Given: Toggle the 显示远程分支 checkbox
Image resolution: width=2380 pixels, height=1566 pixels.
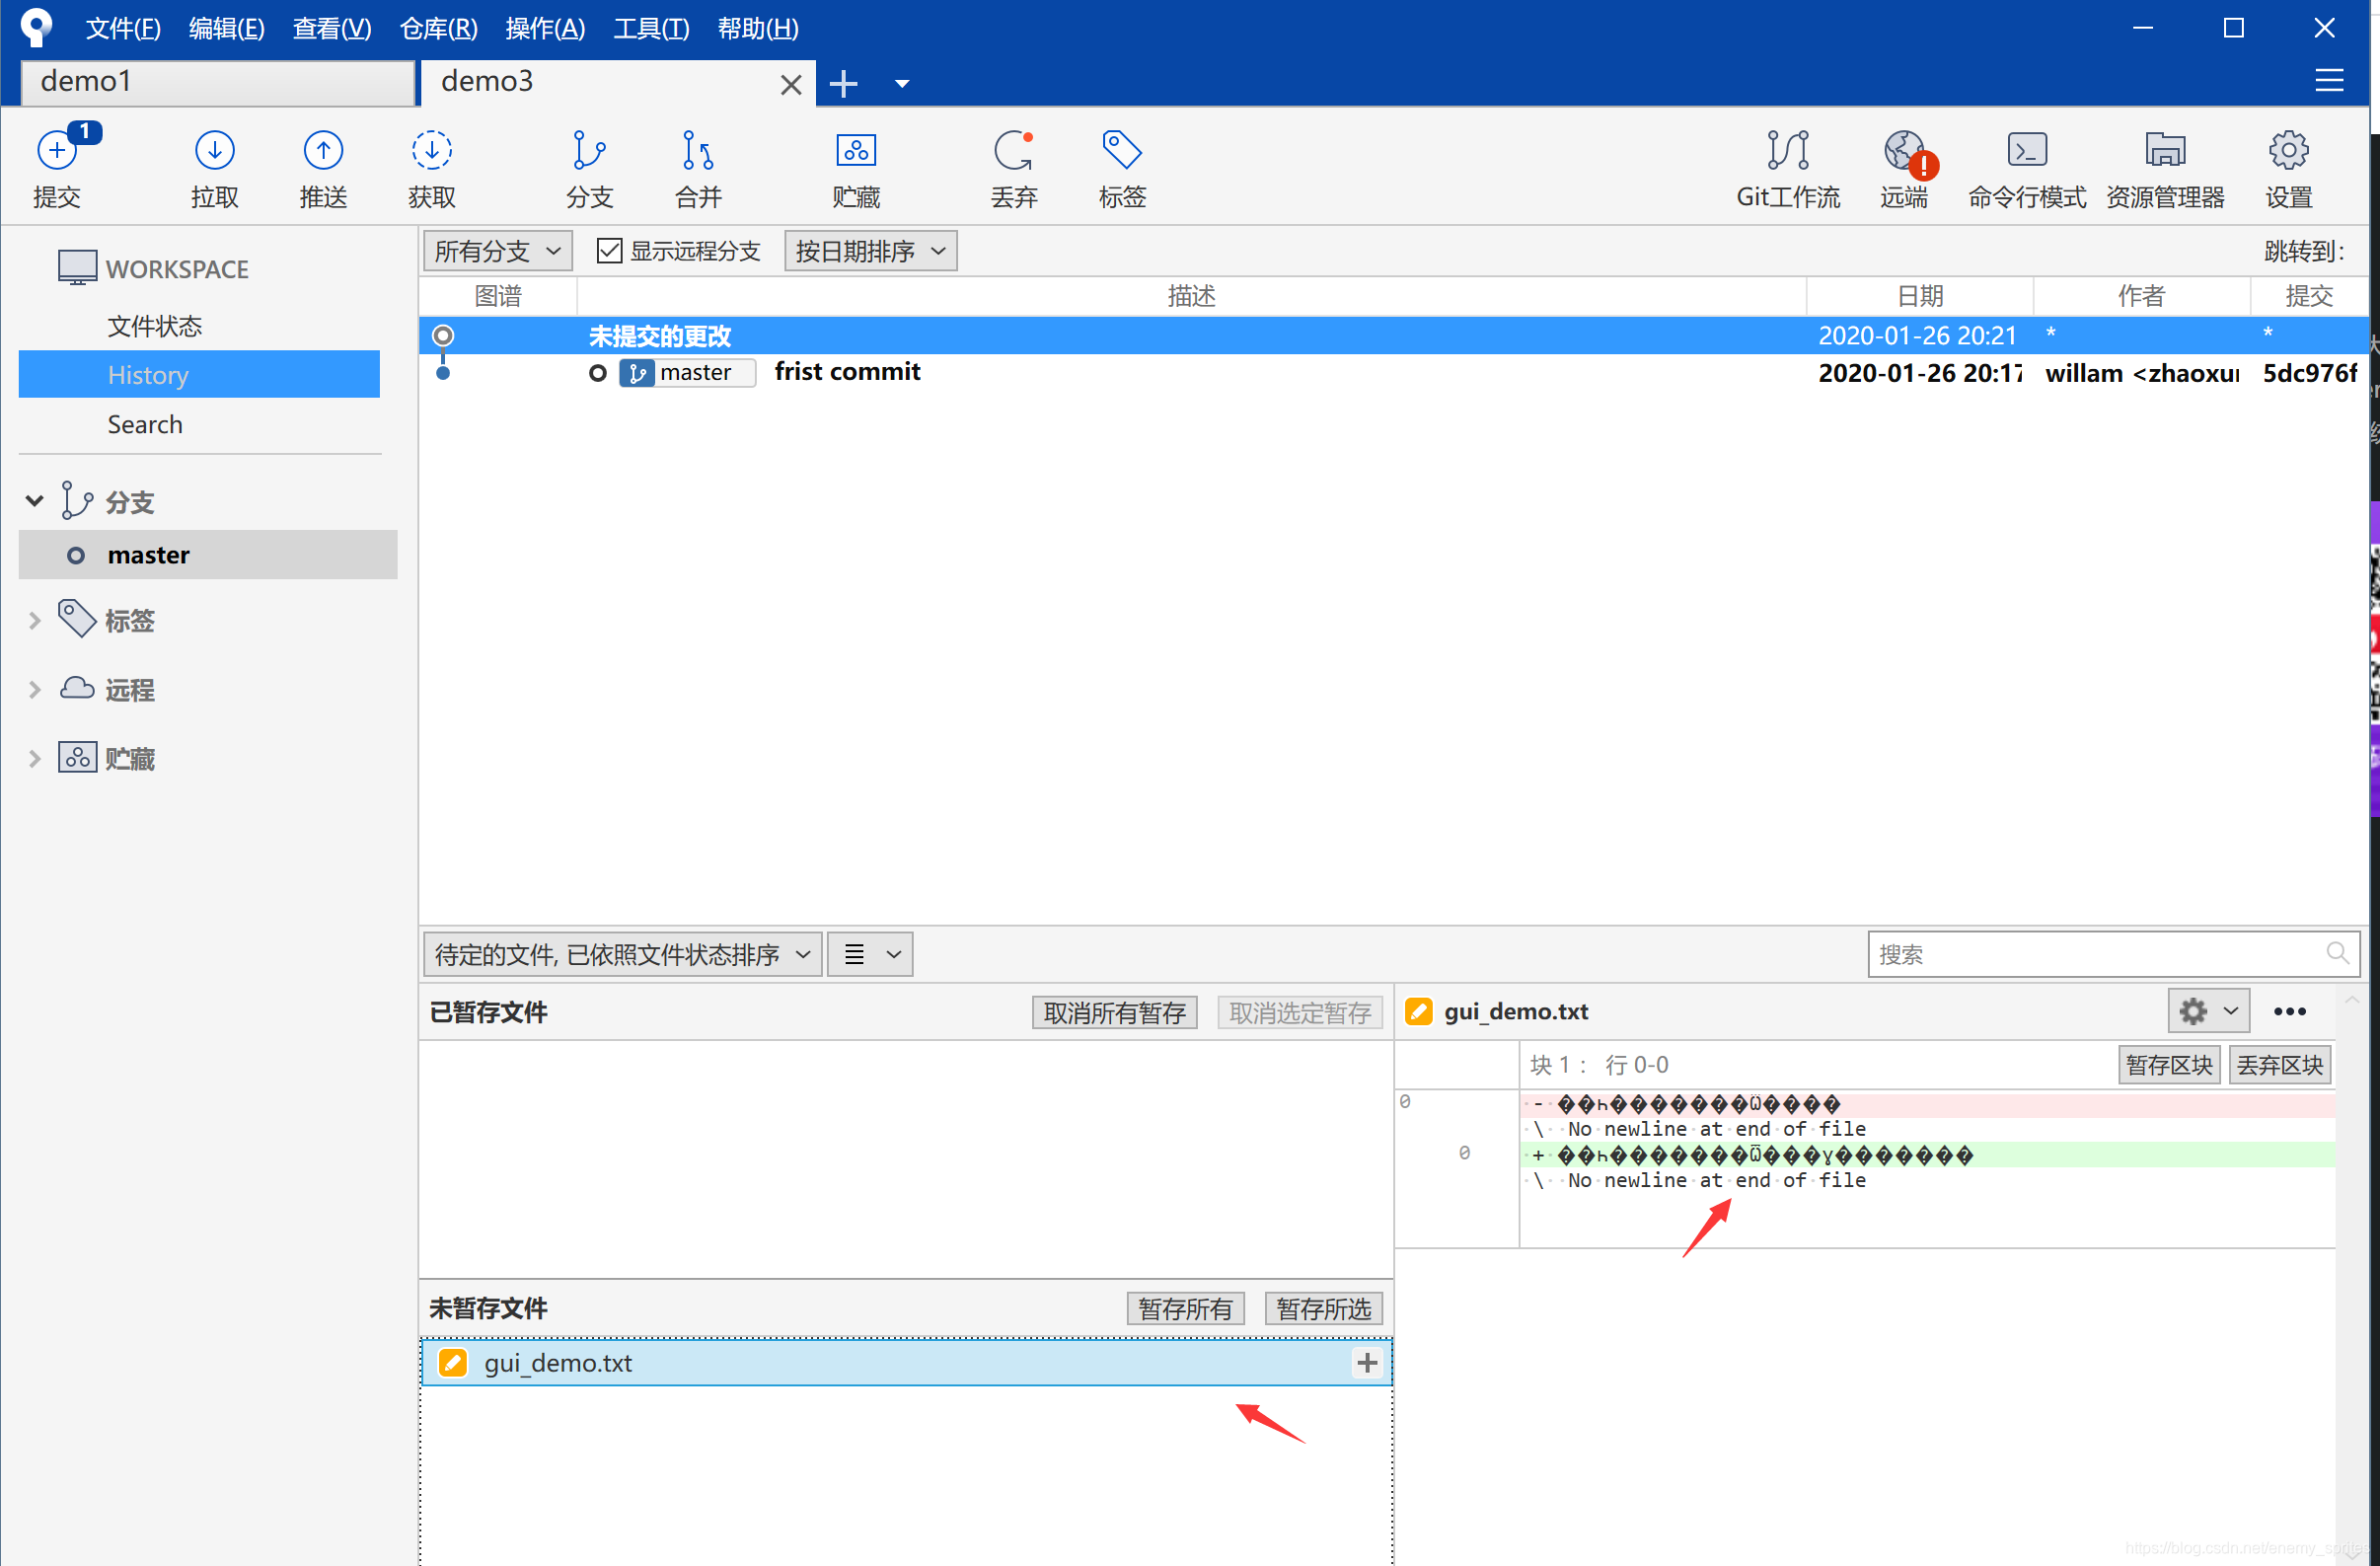Looking at the screenshot, I should pyautogui.click(x=609, y=250).
